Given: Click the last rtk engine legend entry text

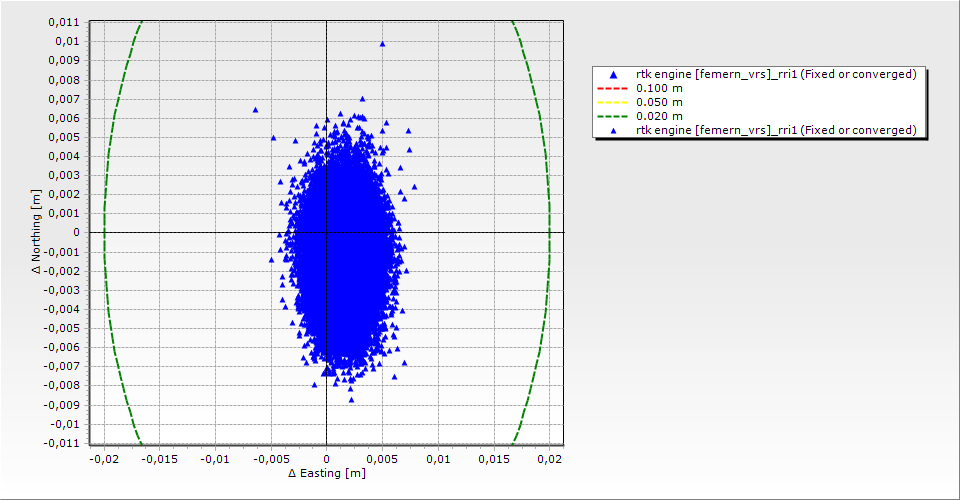Looking at the screenshot, I should click(x=776, y=130).
